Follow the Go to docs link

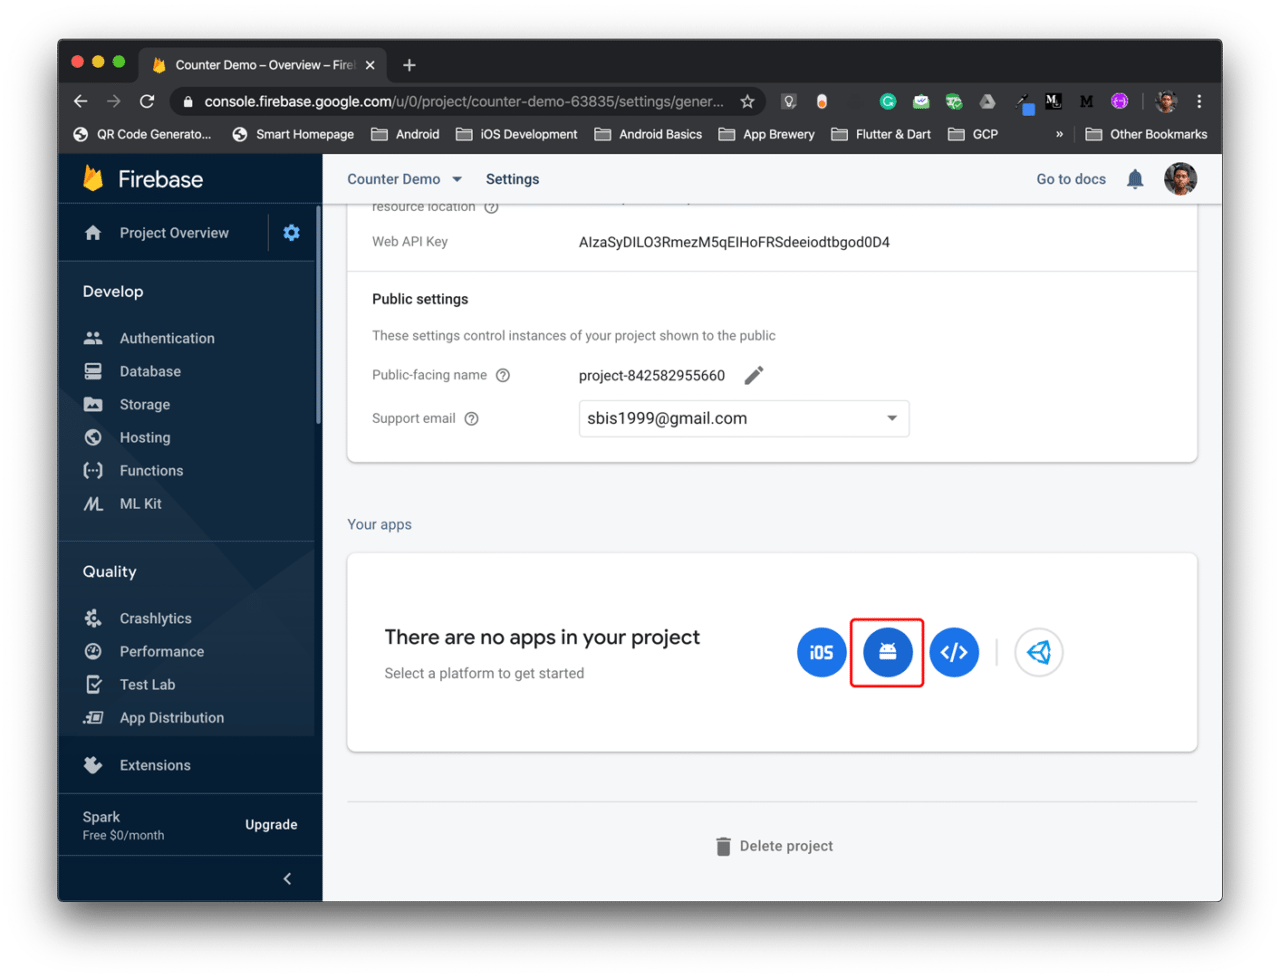point(1071,179)
